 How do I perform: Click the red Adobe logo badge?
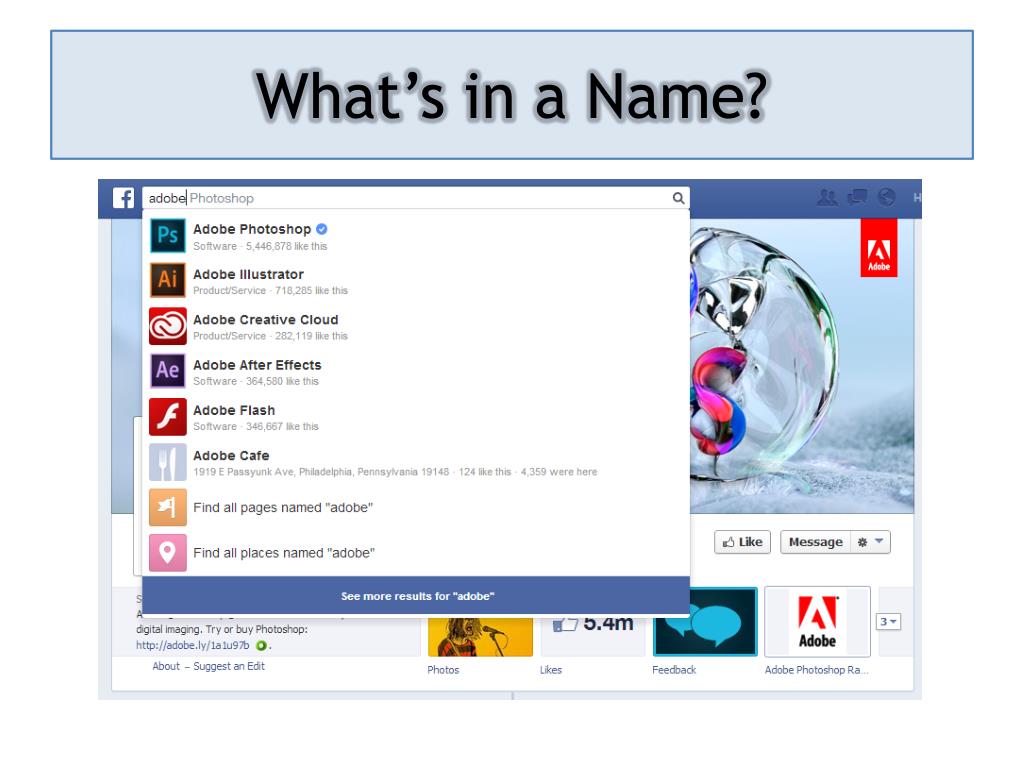point(879,248)
